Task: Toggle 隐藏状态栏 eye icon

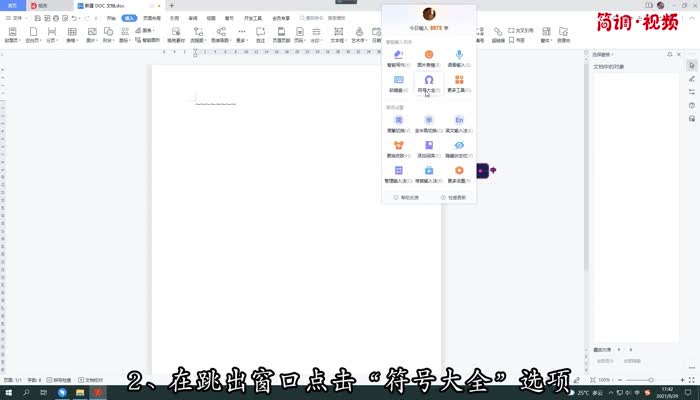Action: [x=459, y=147]
